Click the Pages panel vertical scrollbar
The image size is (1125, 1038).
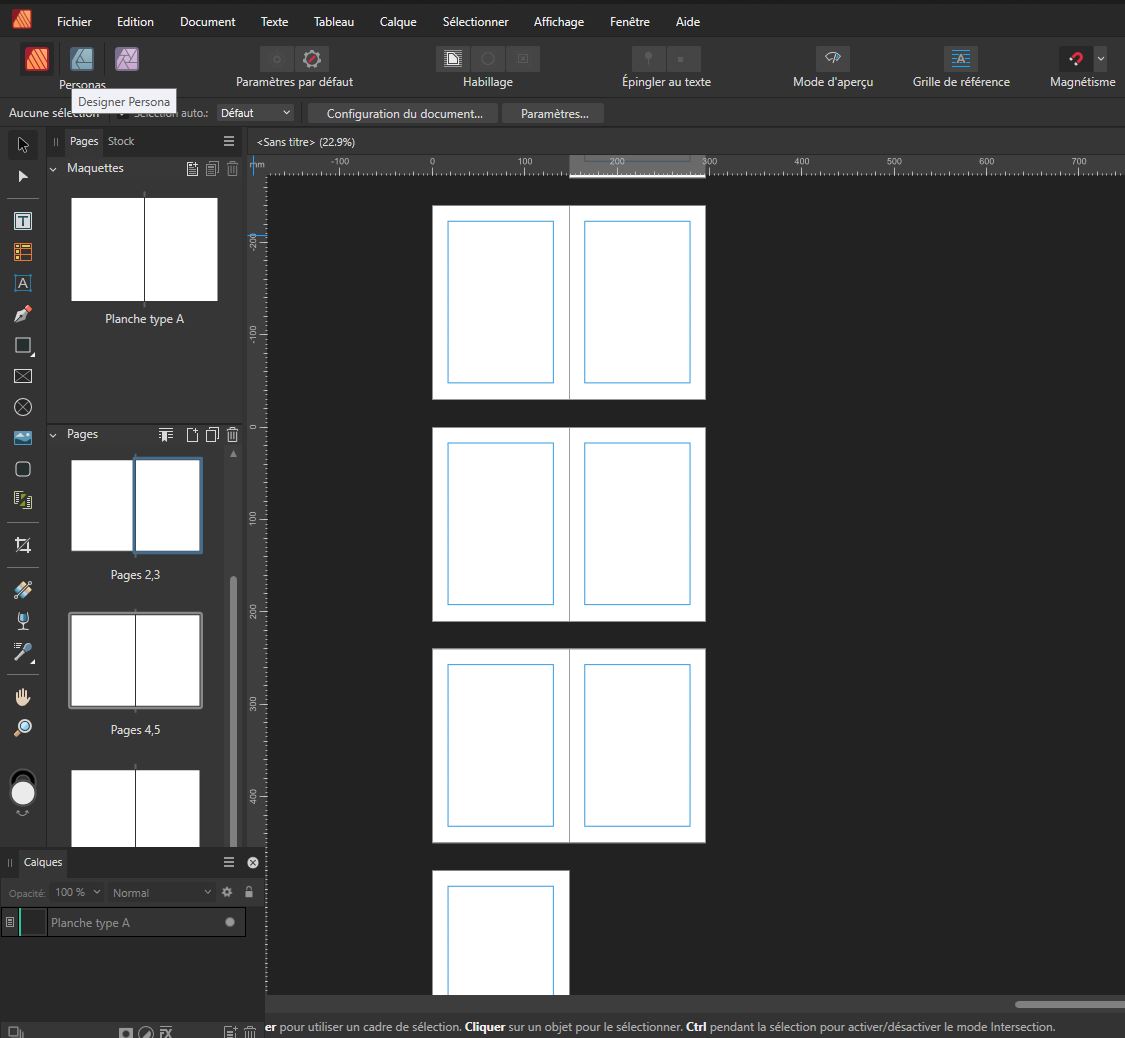(x=233, y=710)
